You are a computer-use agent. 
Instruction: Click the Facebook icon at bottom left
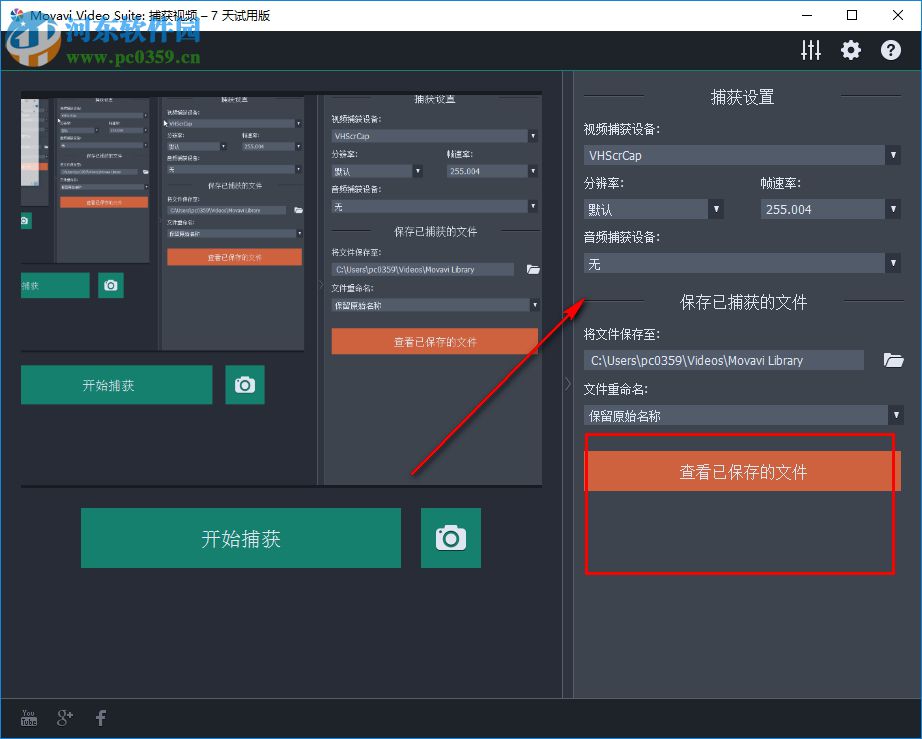(100, 717)
